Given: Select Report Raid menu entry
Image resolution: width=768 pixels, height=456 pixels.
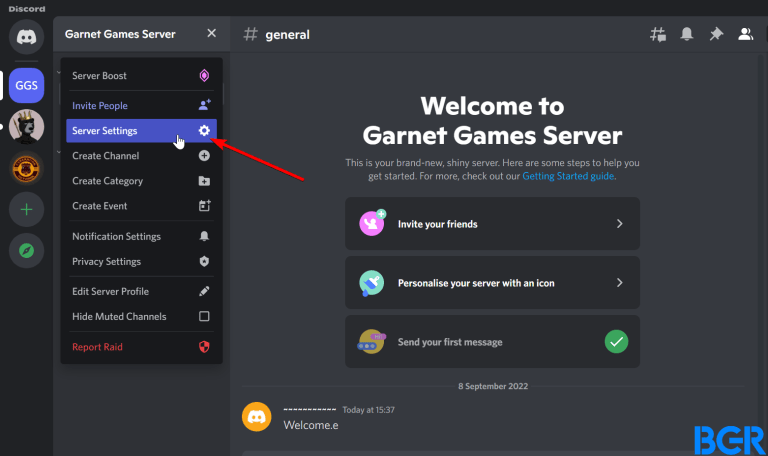Looking at the screenshot, I should (141, 347).
